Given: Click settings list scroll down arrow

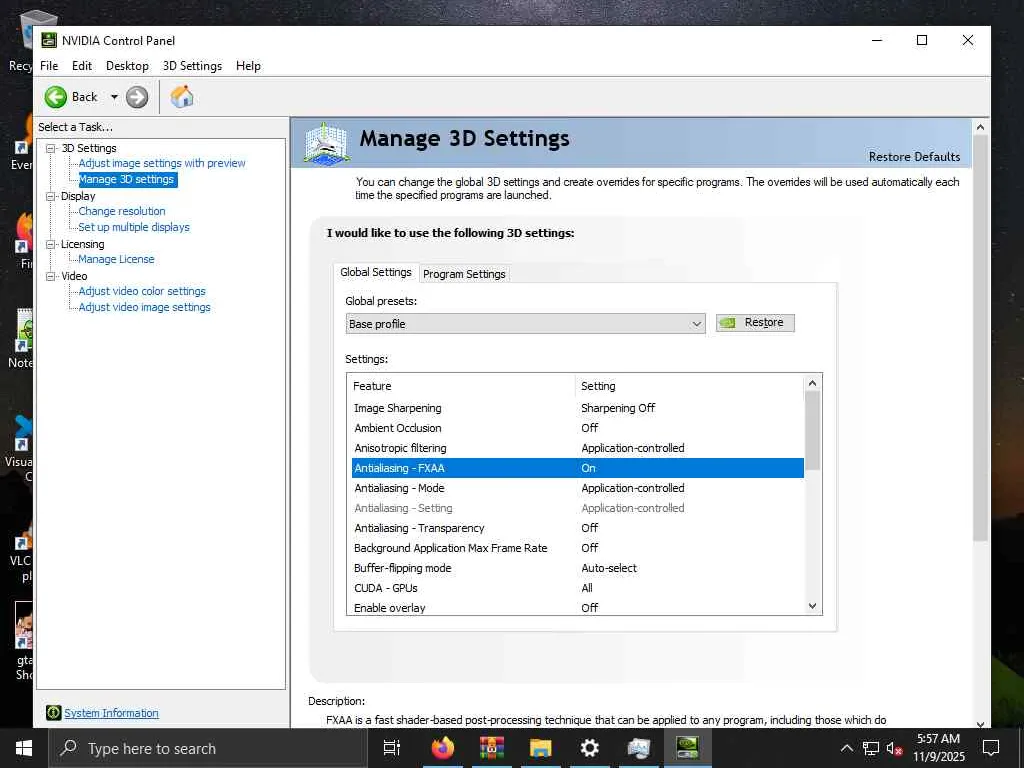Looking at the screenshot, I should (812, 606).
